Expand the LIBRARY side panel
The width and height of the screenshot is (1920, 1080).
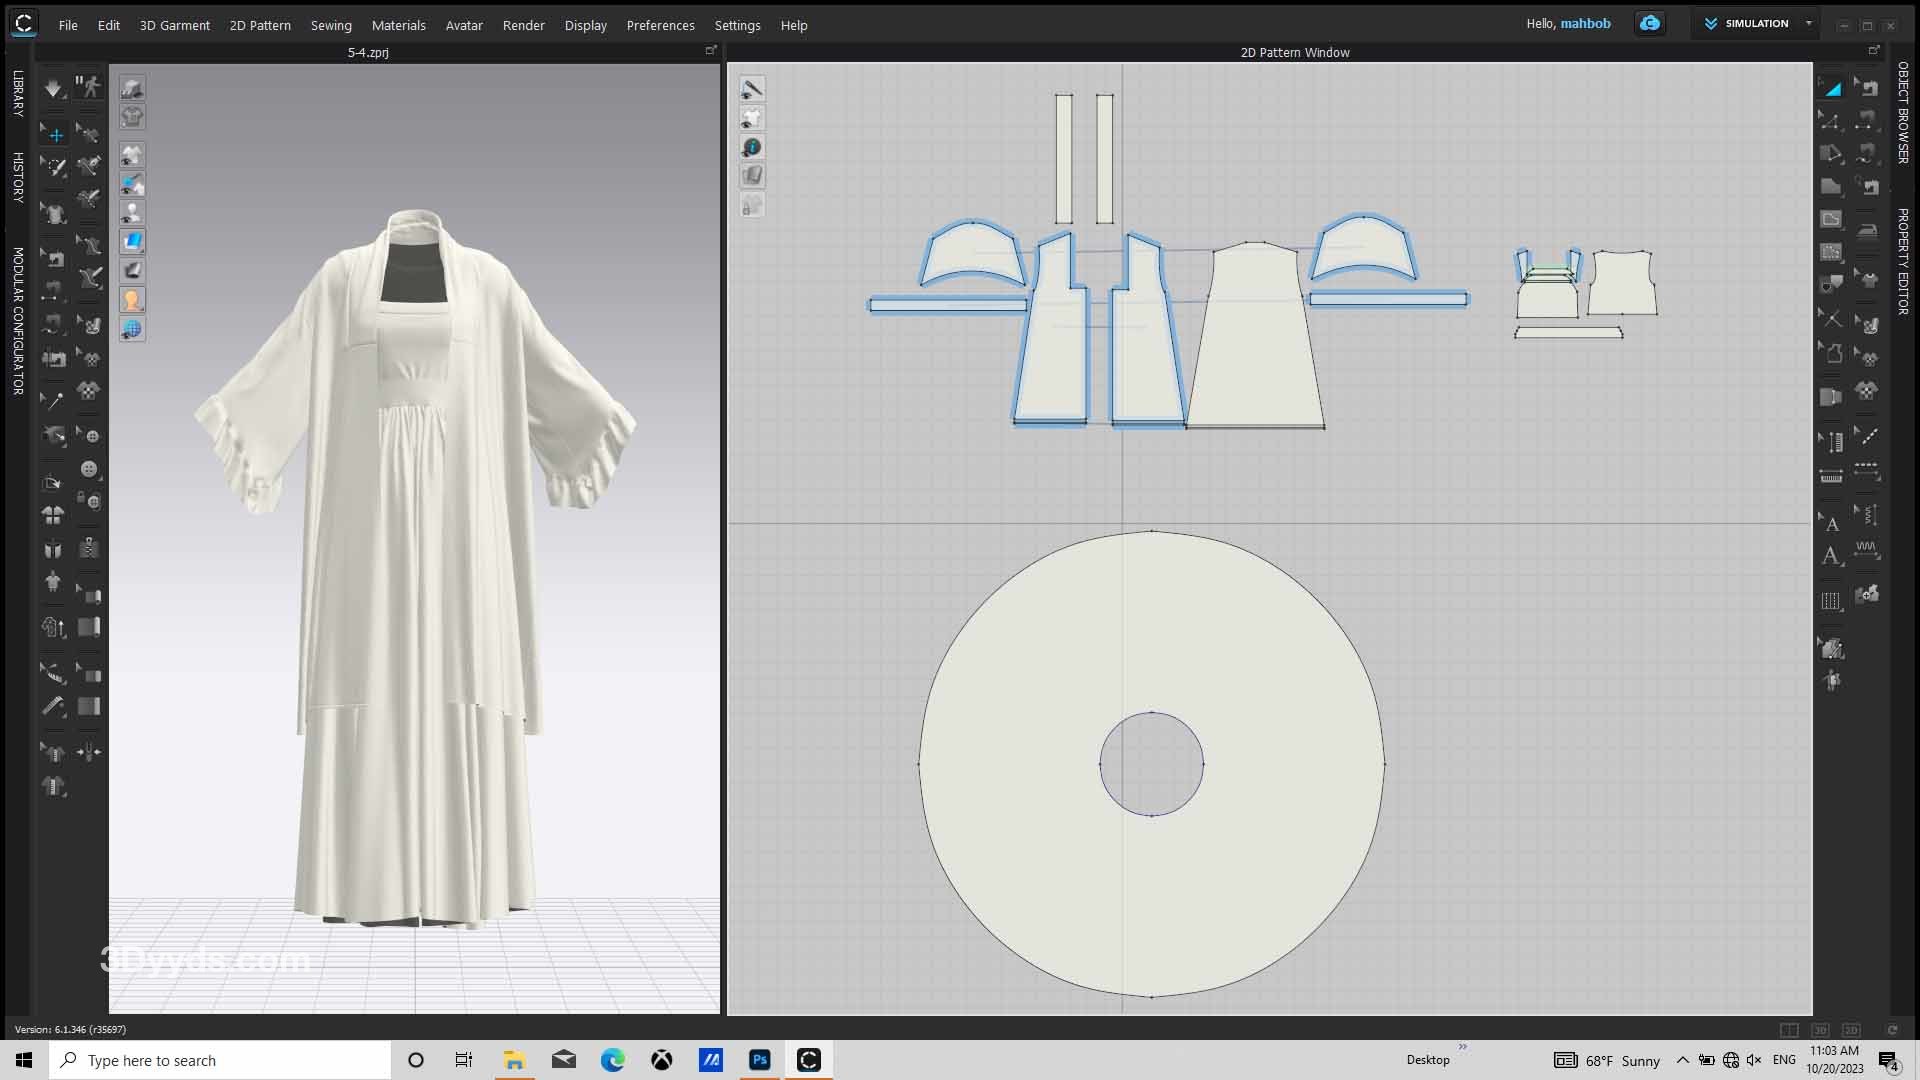17,94
